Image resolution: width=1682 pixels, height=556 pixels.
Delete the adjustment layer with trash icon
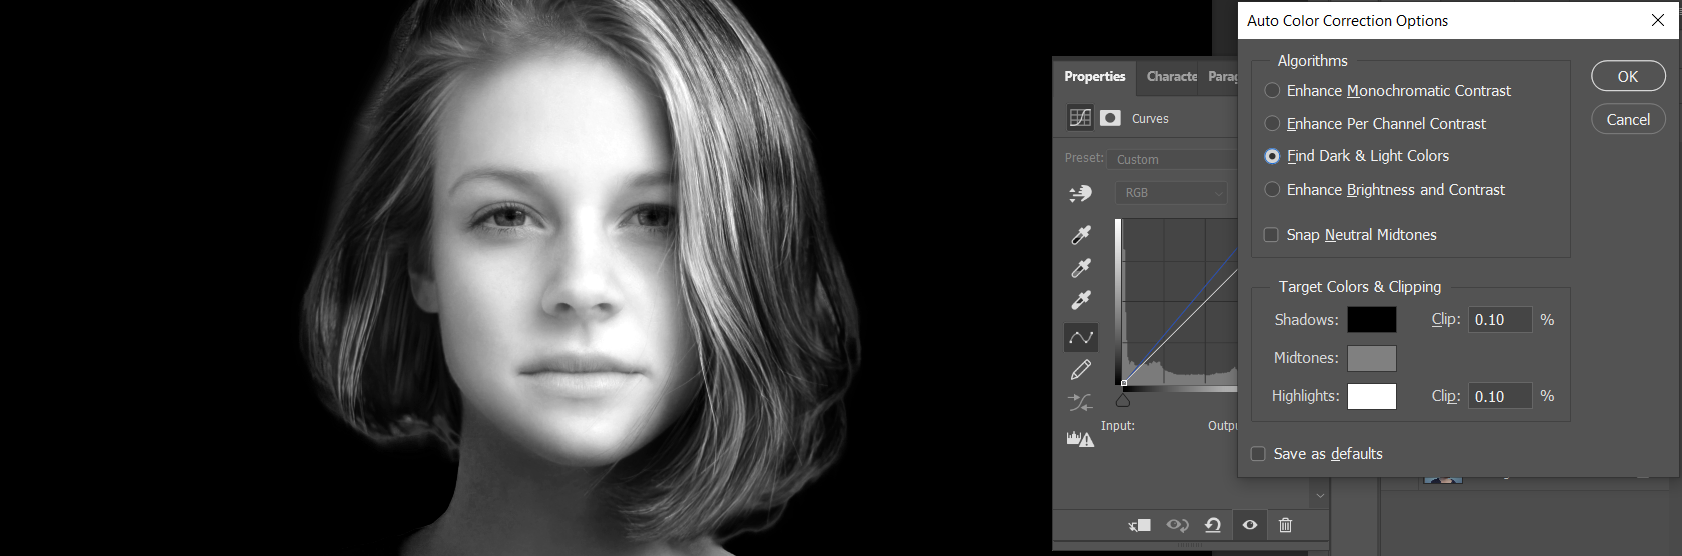[x=1286, y=525]
